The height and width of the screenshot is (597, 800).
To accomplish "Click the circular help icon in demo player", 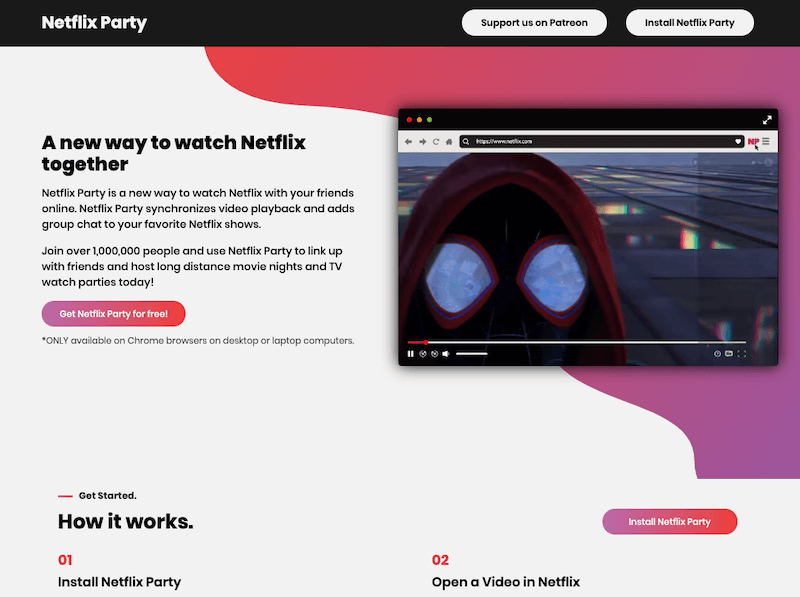I will [x=717, y=354].
